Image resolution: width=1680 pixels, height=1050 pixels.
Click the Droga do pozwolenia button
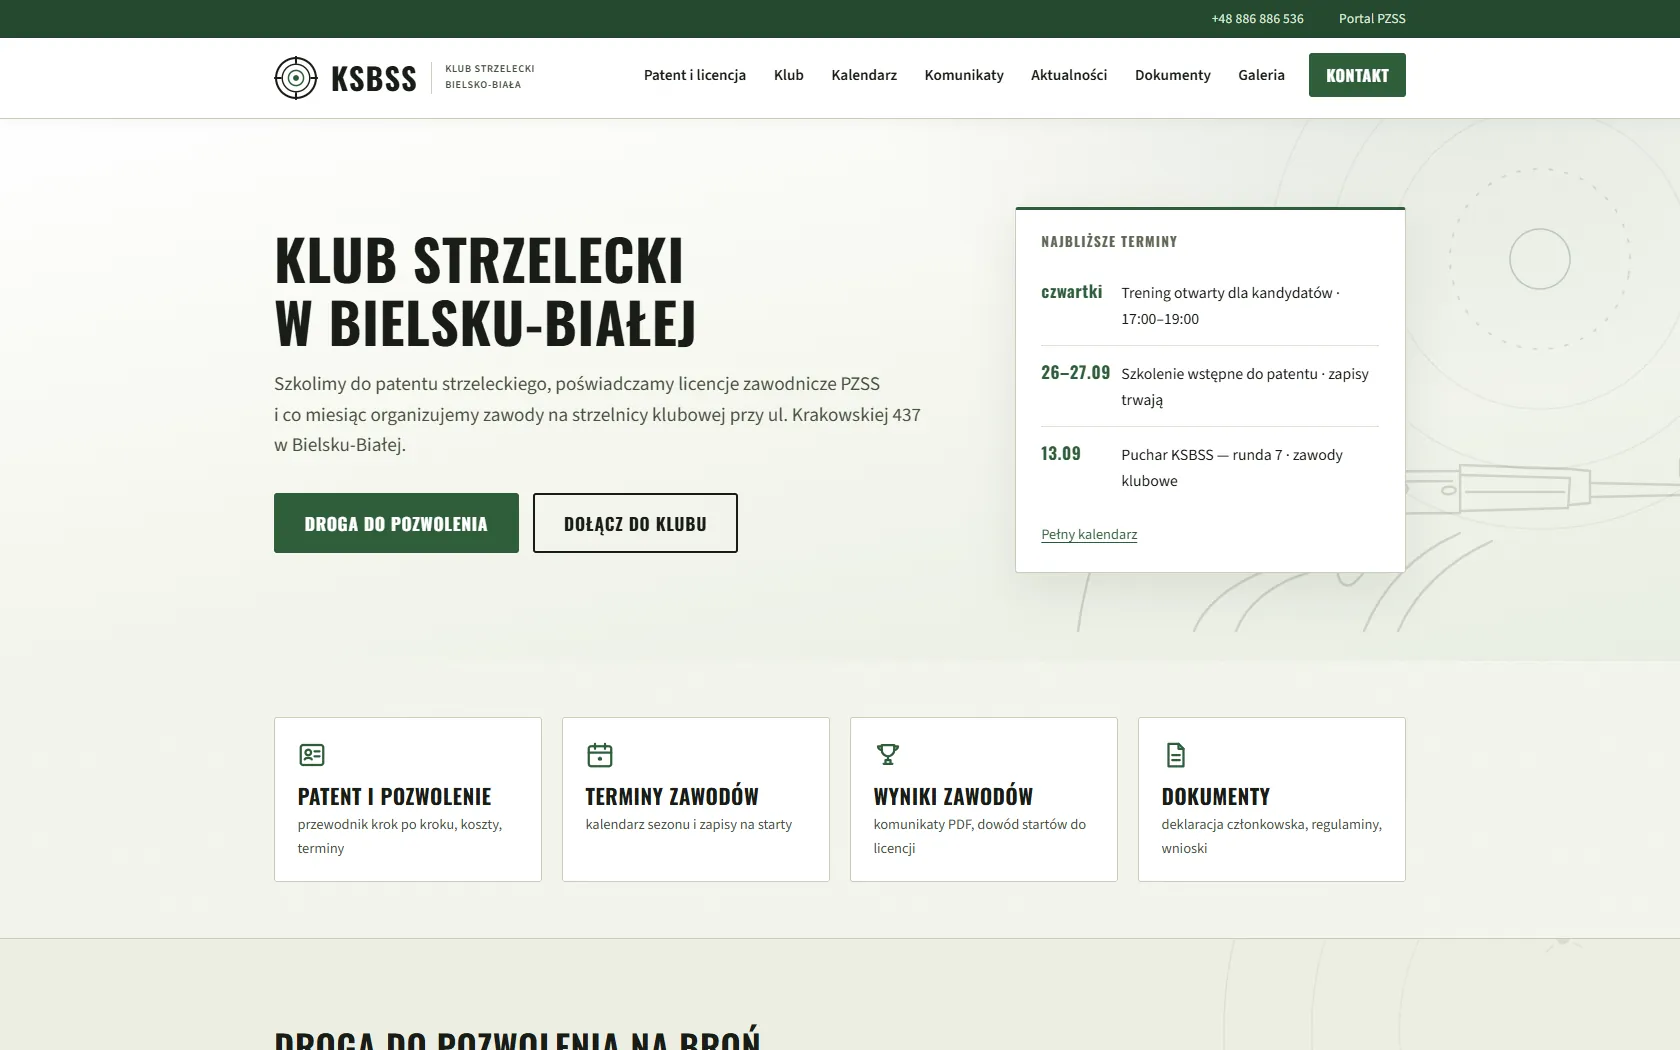click(x=396, y=523)
